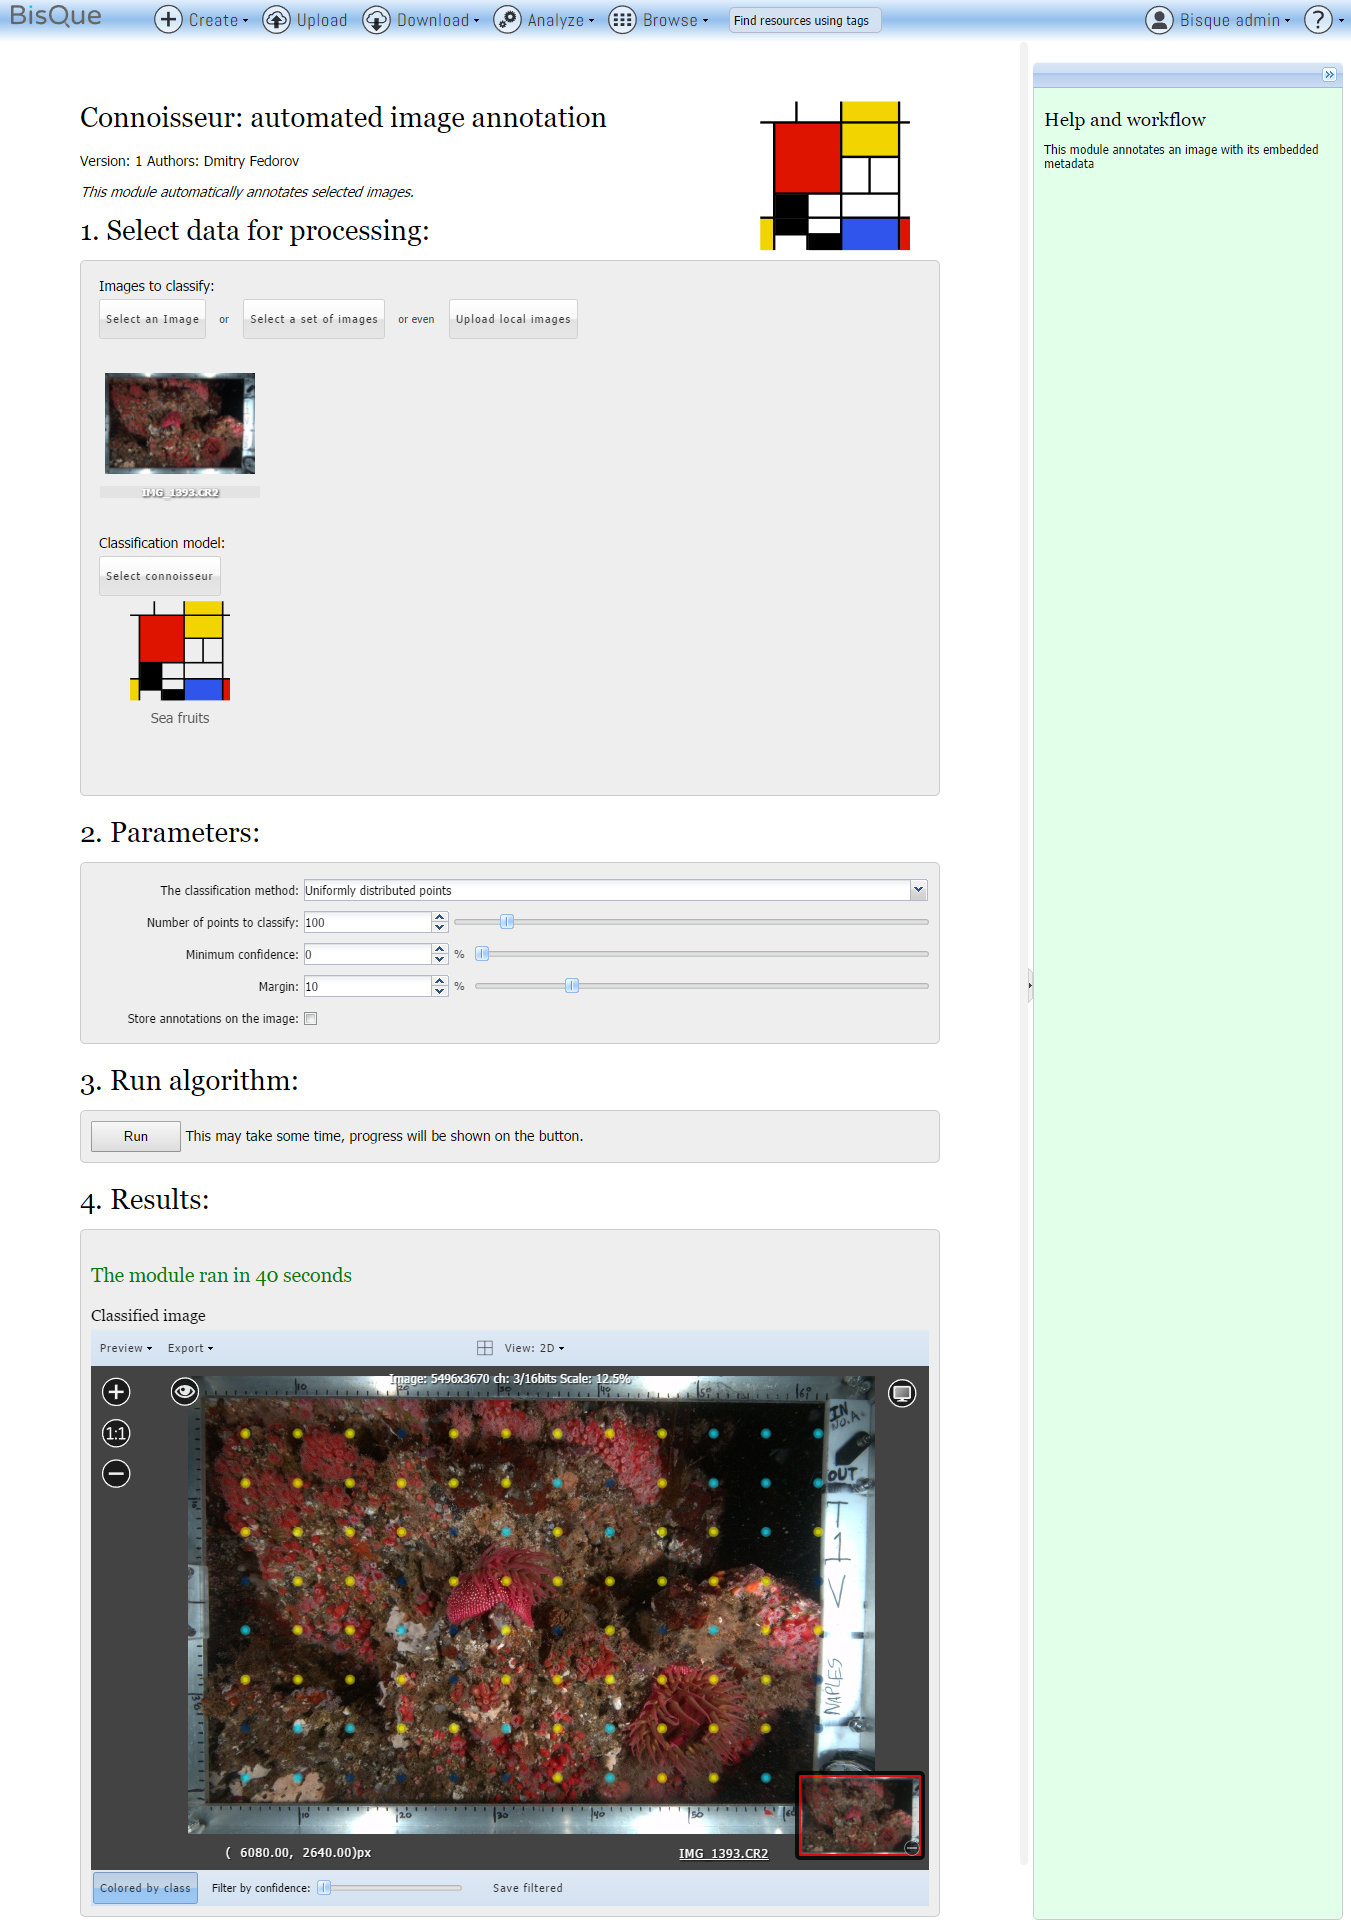Image resolution: width=1351 pixels, height=1927 pixels.
Task: Click the Select an Image button
Action: coord(152,319)
